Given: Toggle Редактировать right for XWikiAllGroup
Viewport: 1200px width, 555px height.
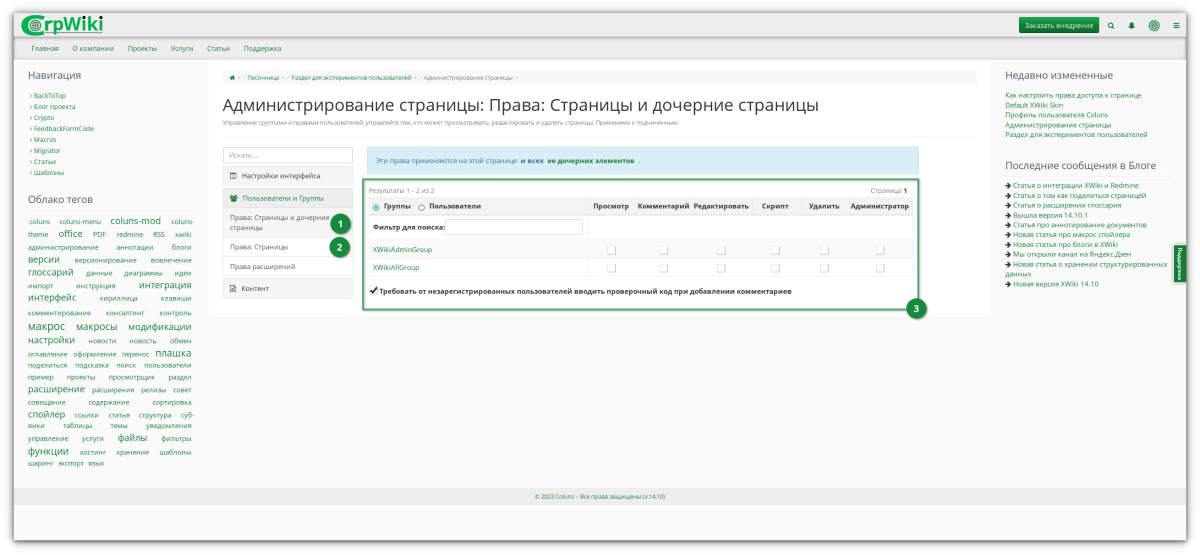Looking at the screenshot, I should point(721,268).
